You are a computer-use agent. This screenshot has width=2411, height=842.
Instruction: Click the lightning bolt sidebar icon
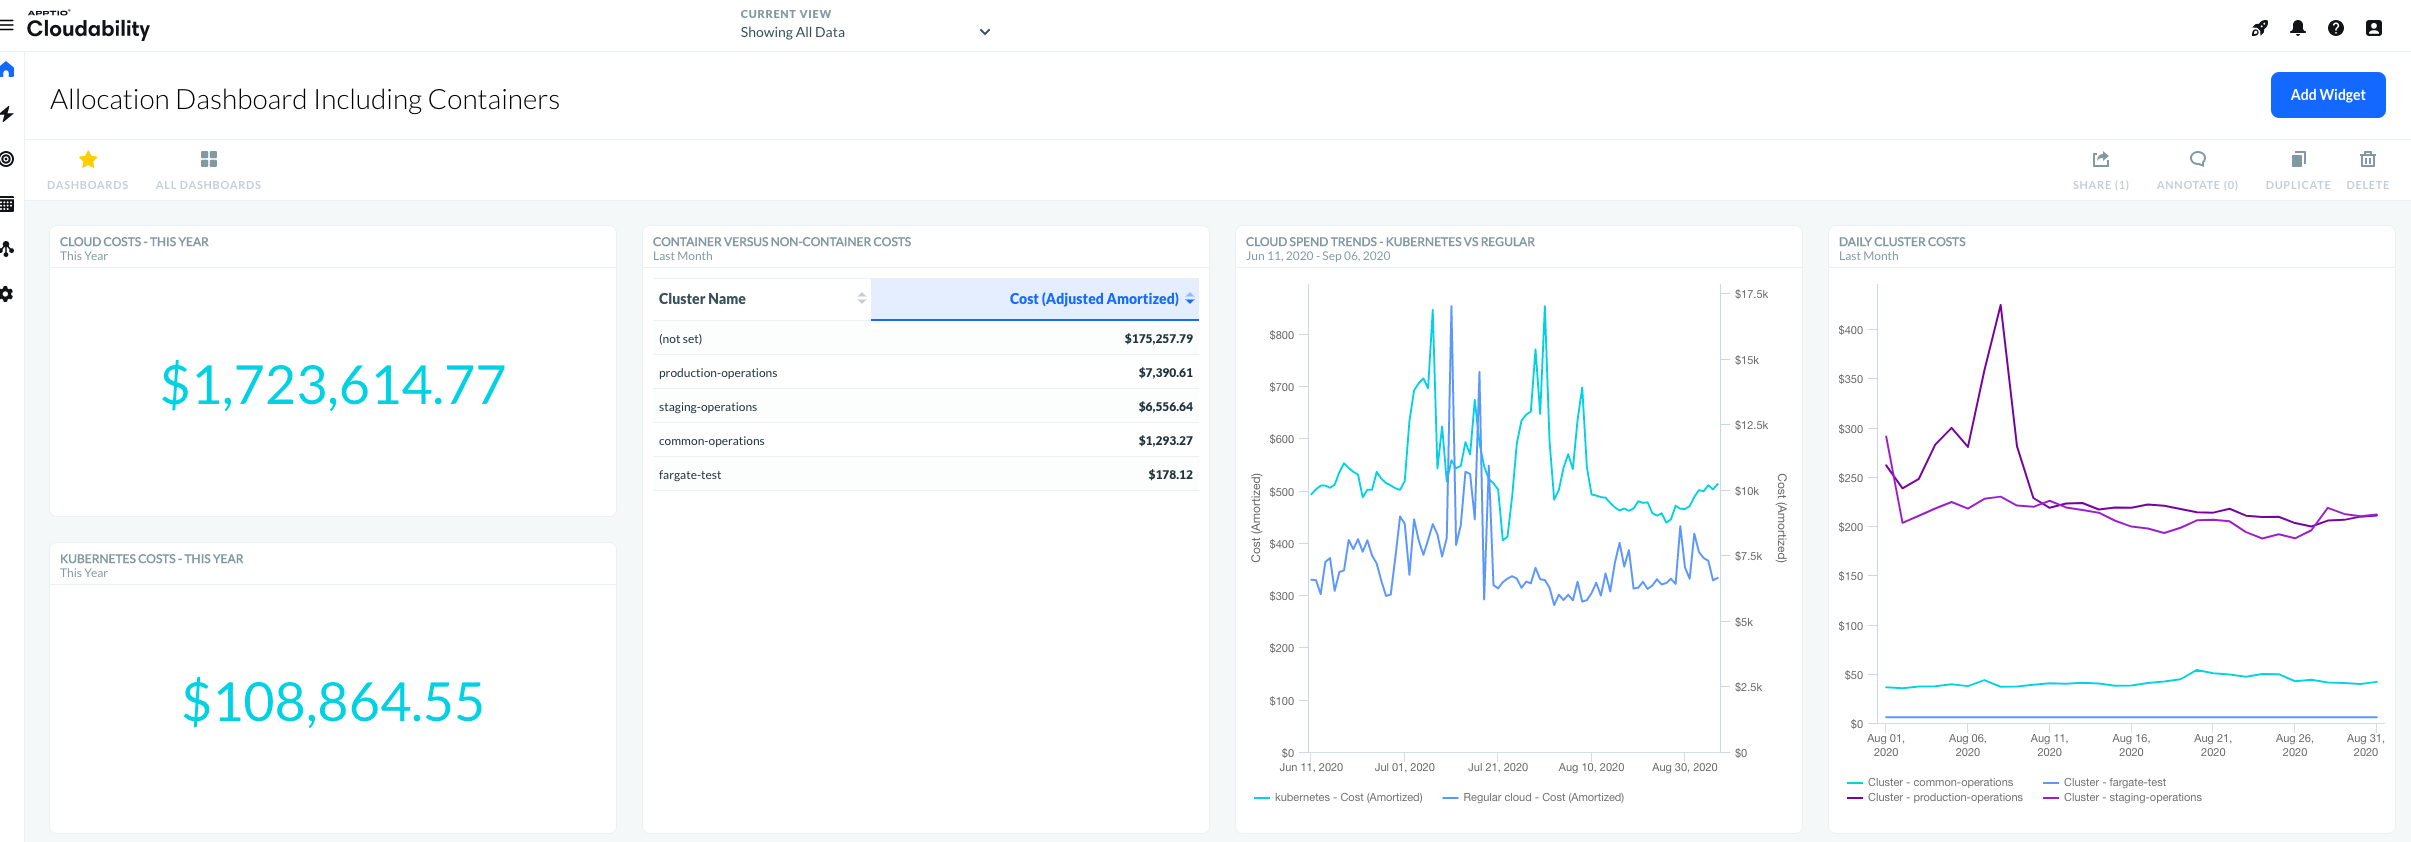7,114
